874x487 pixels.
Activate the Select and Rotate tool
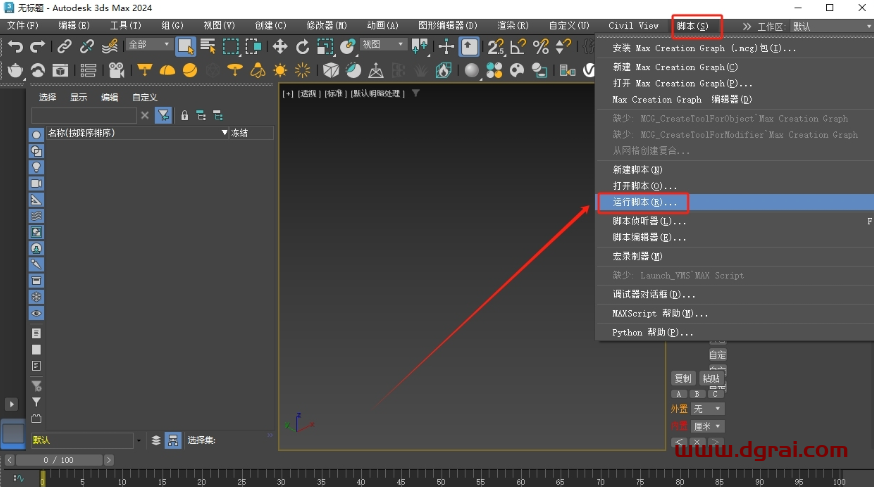click(302, 46)
